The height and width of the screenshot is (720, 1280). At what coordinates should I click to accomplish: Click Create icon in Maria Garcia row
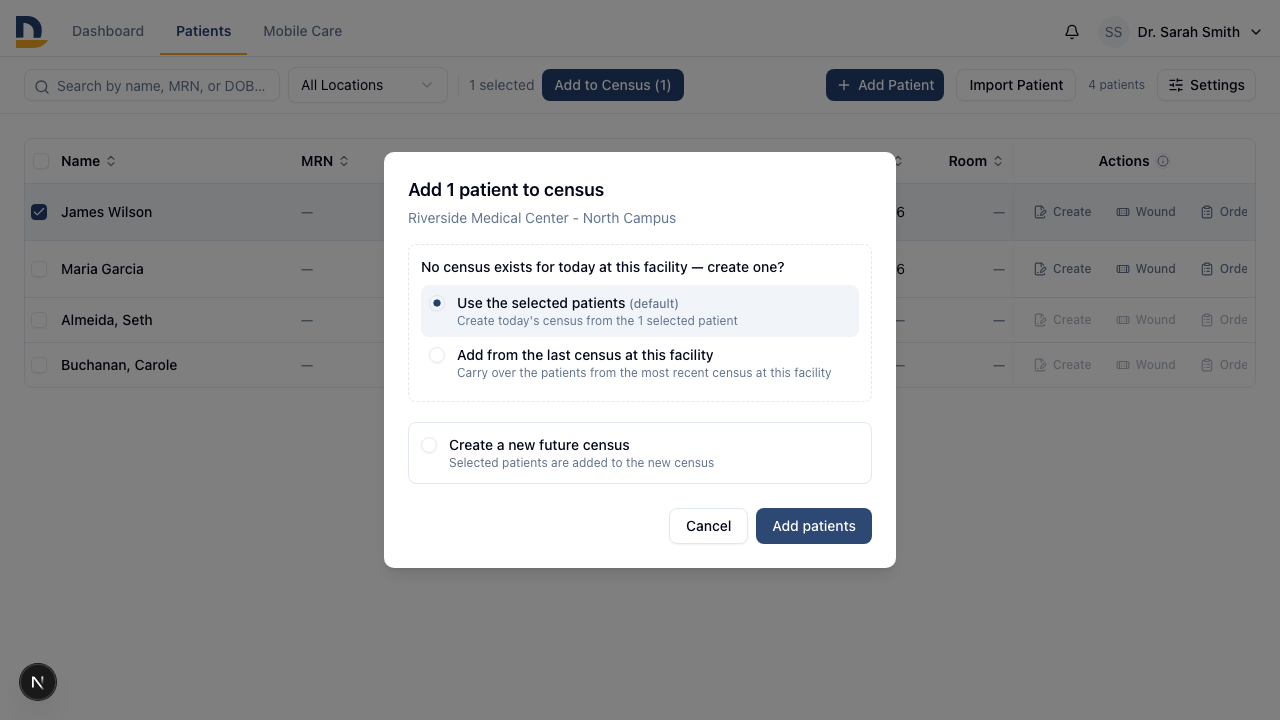click(x=1040, y=269)
